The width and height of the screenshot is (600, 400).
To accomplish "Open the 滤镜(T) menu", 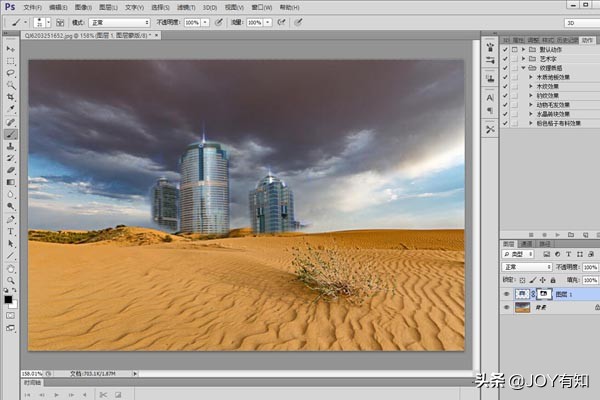I will 186,7.
